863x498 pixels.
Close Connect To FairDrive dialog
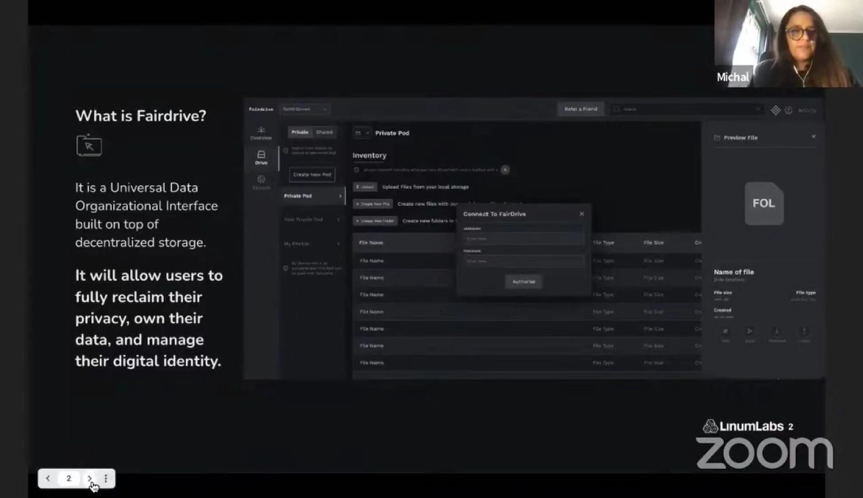(x=582, y=214)
